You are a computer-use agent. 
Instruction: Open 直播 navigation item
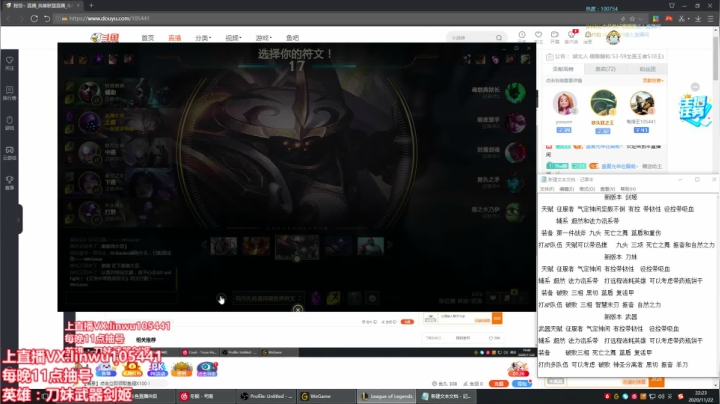174,38
